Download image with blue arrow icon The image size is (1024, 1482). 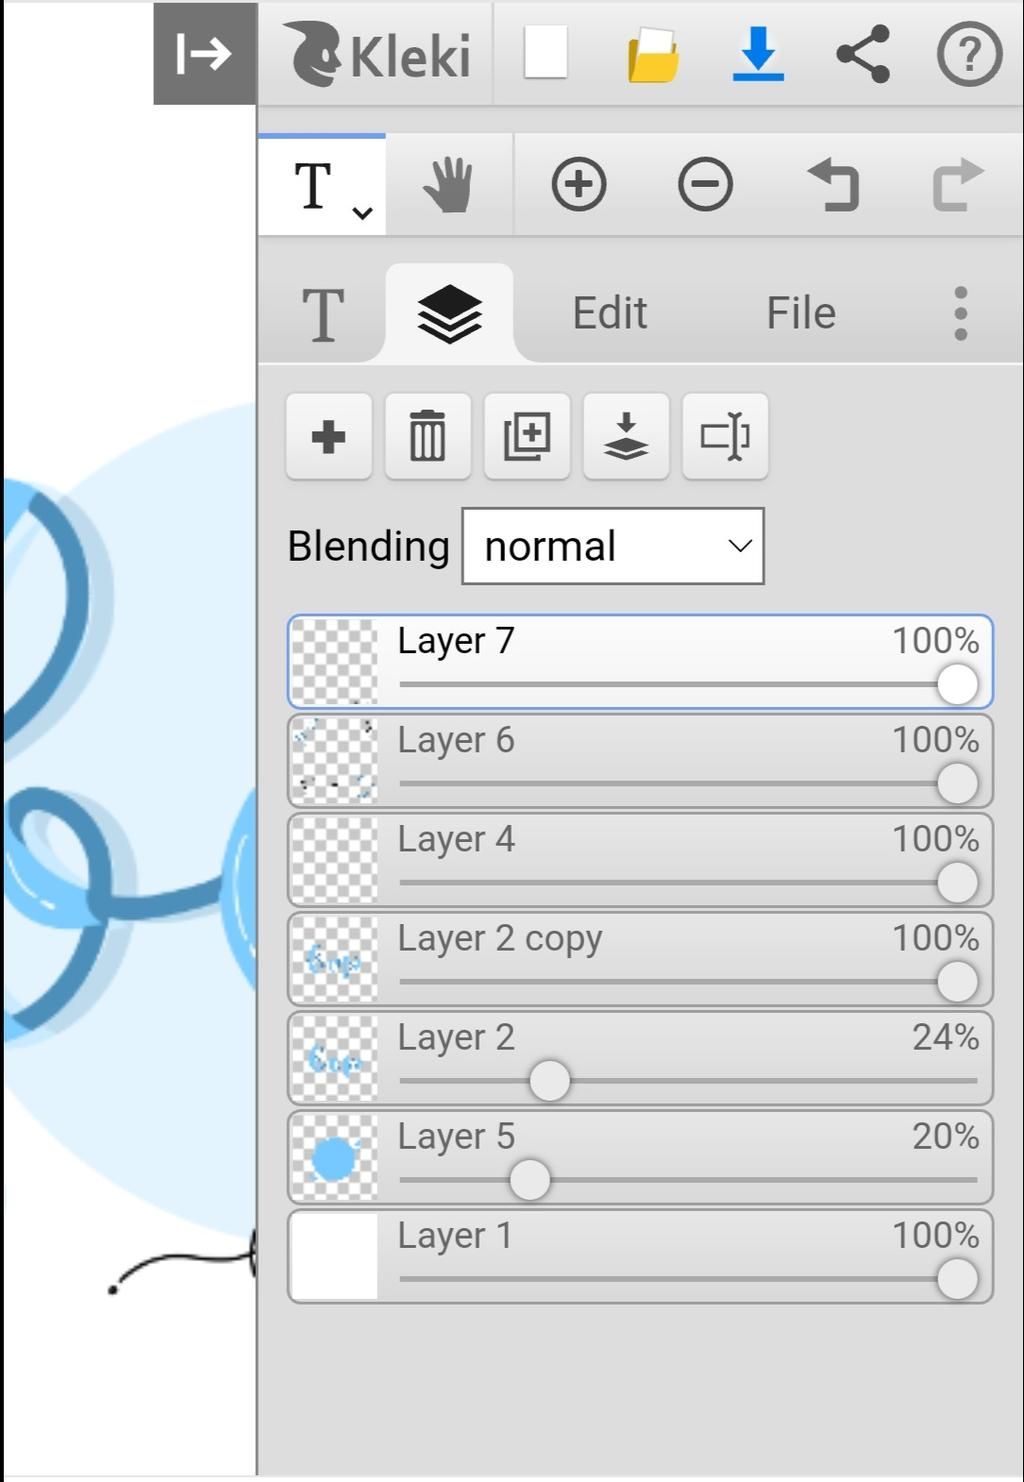point(758,53)
